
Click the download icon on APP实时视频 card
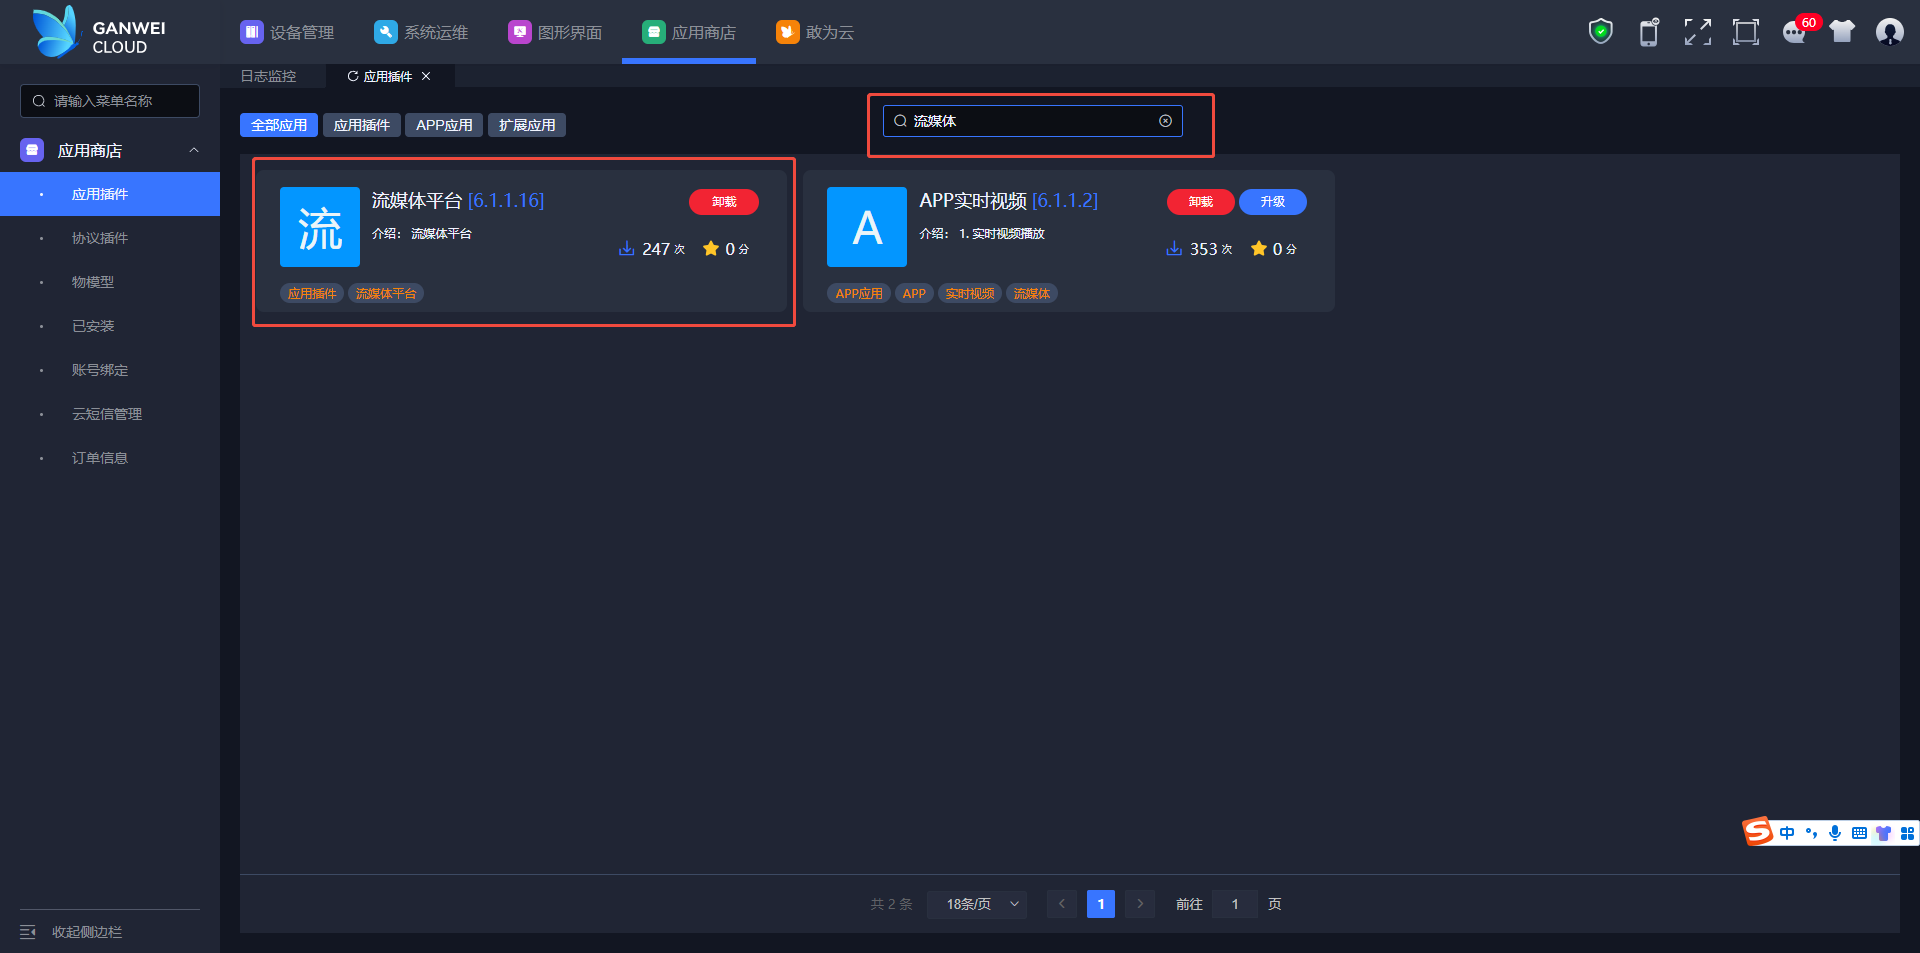pos(1174,248)
